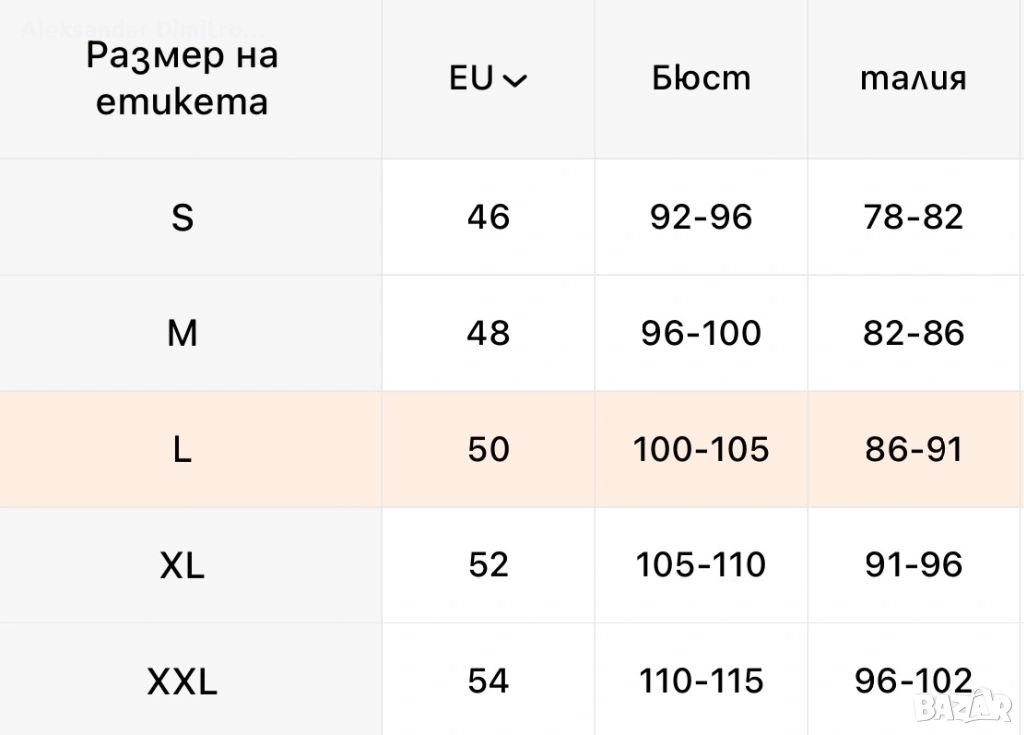Image resolution: width=1024 pixels, height=735 pixels.
Task: Click the EU size 54 cell
Action: 488,681
